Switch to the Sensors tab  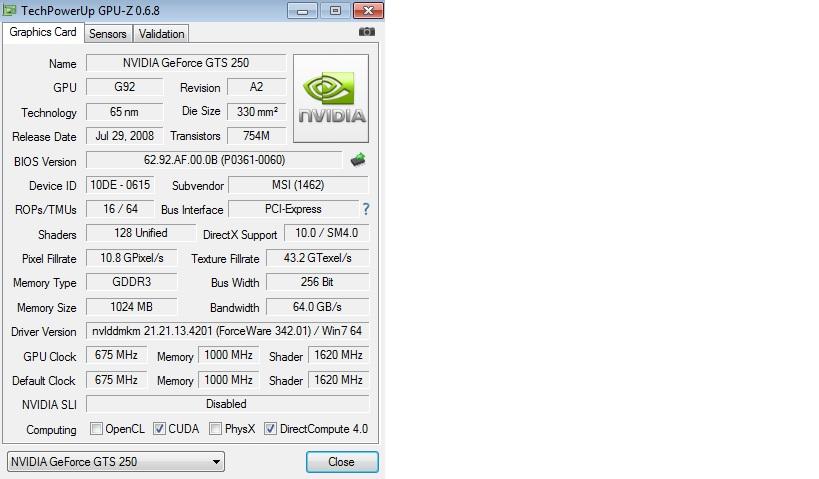[x=108, y=34]
